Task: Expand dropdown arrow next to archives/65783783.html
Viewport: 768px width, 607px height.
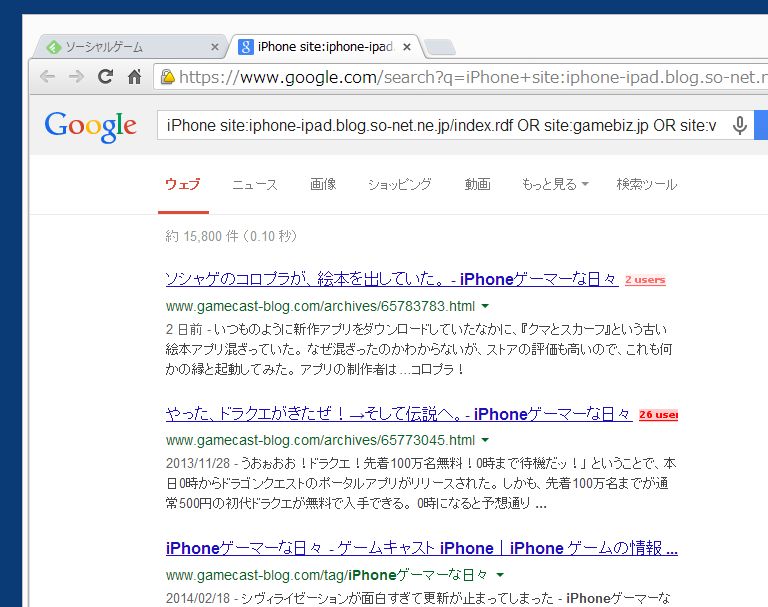Action: pos(485,306)
